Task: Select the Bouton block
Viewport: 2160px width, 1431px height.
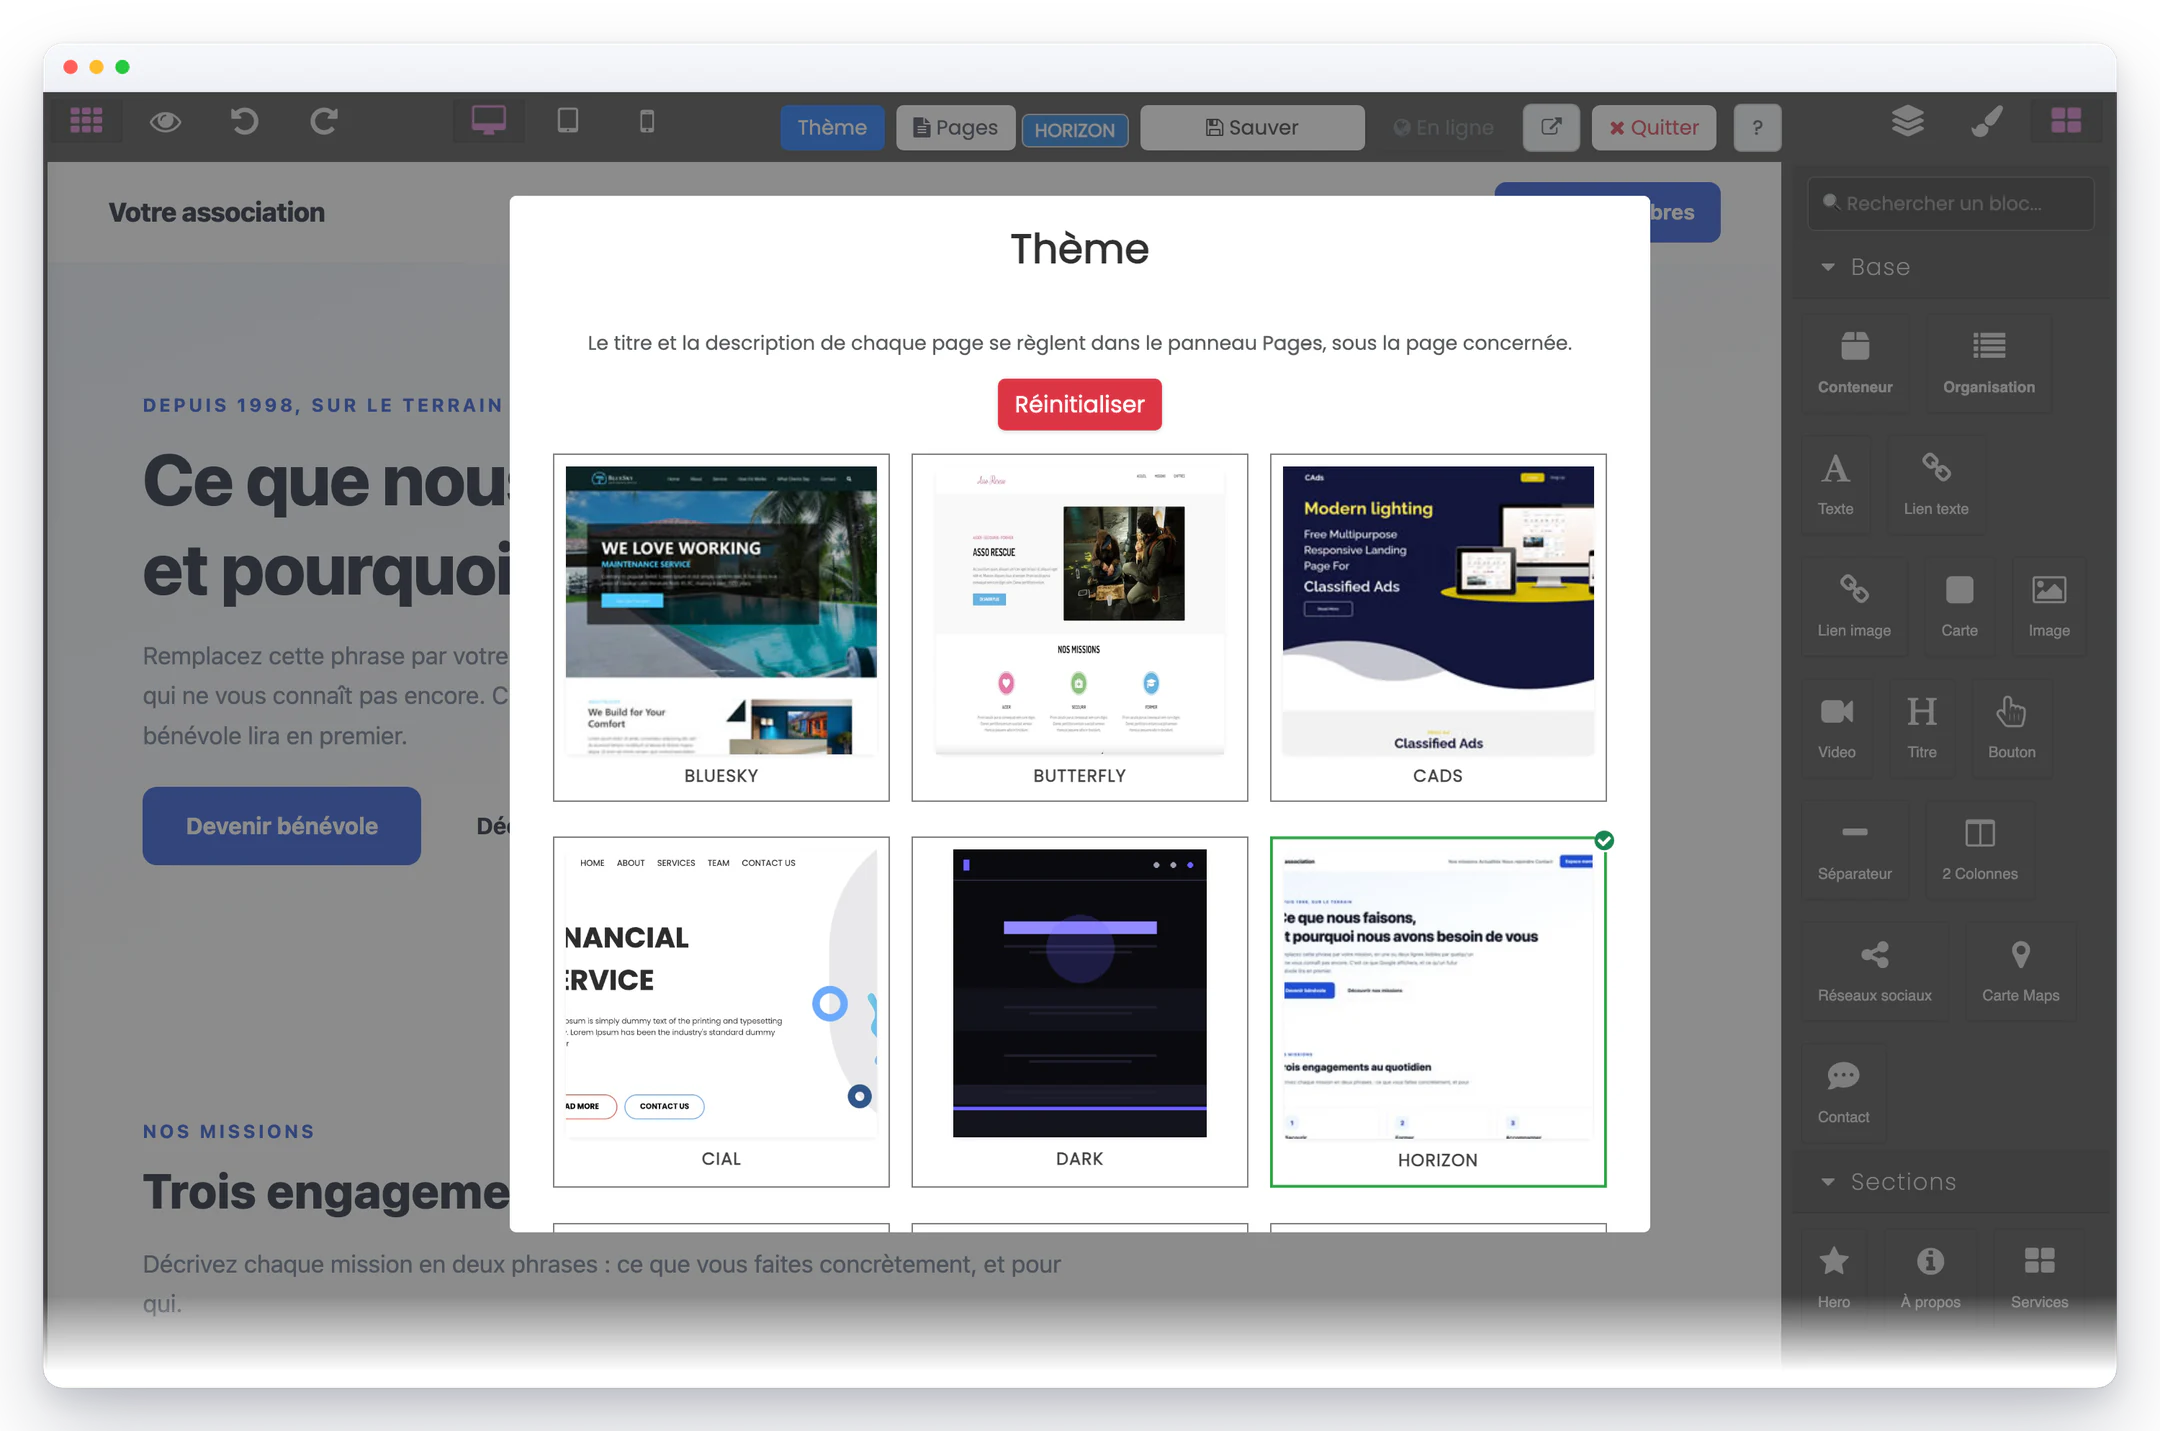Action: coord(2012,729)
